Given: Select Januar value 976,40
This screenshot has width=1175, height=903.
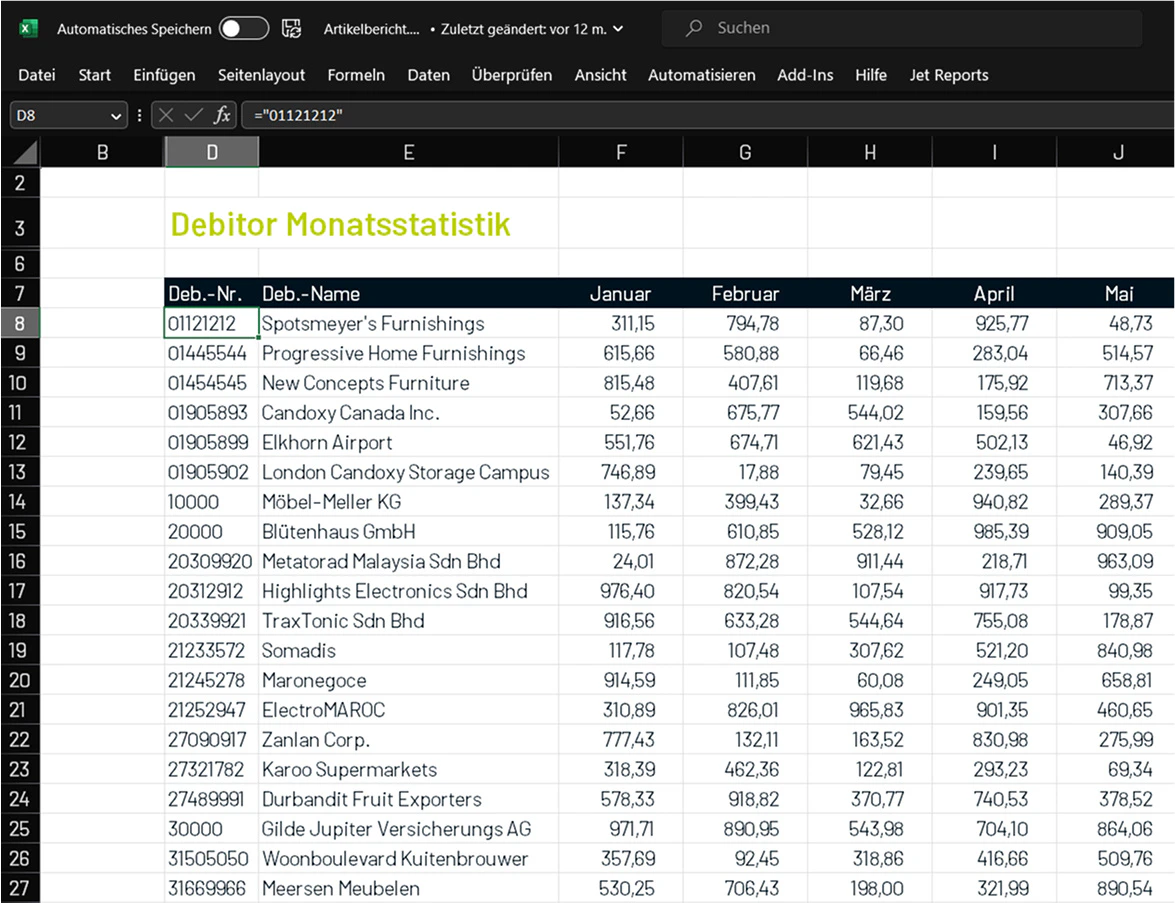Looking at the screenshot, I should tap(620, 591).
